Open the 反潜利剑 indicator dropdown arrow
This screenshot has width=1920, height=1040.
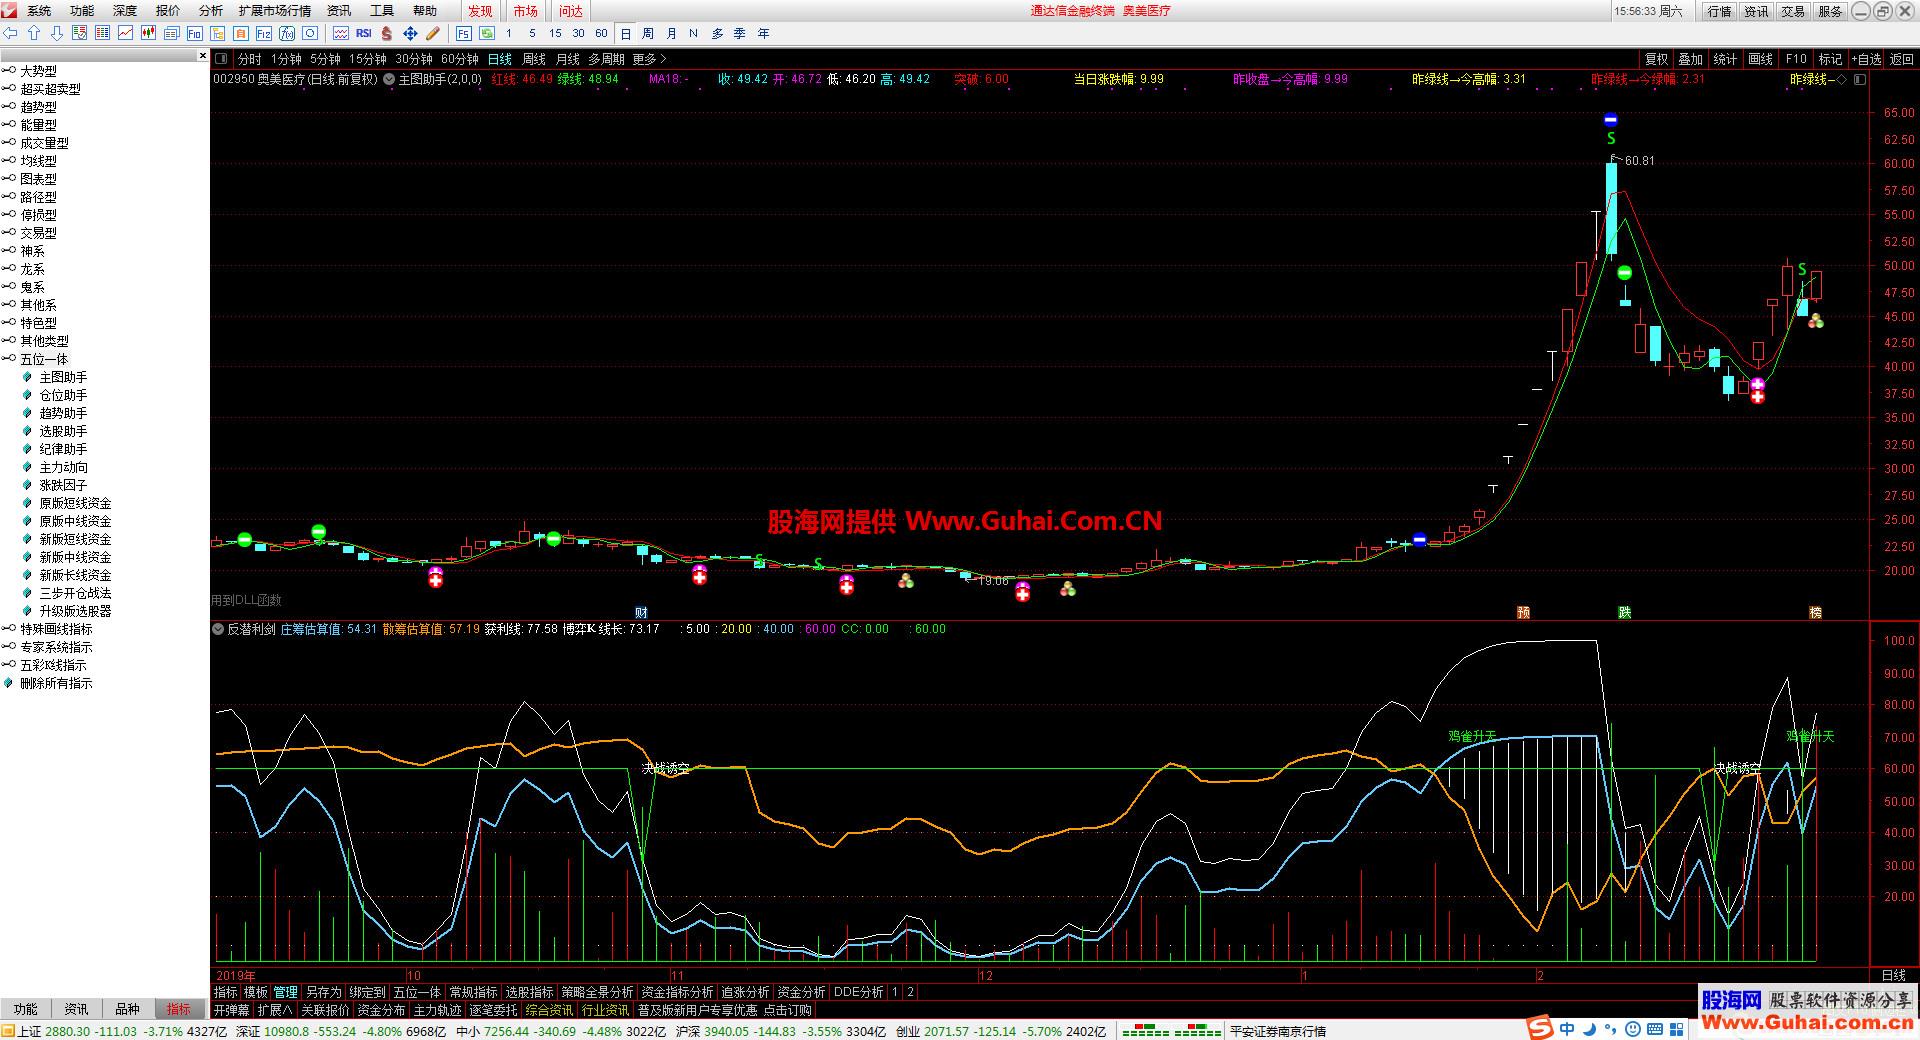[x=219, y=629]
